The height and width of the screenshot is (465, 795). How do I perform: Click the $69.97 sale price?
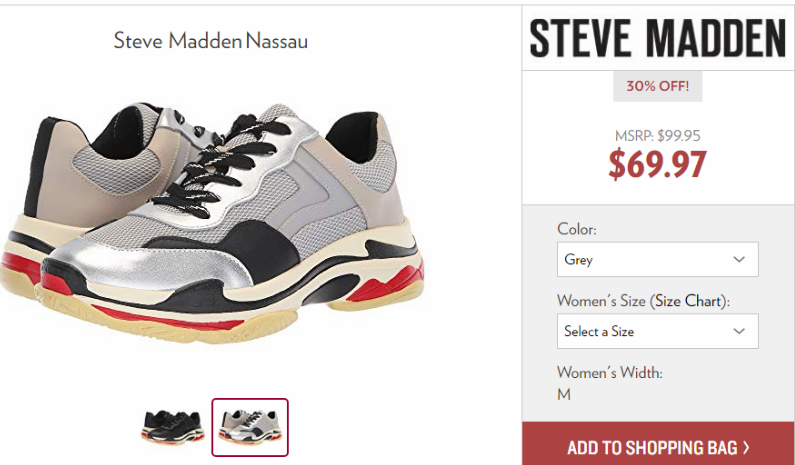(658, 164)
